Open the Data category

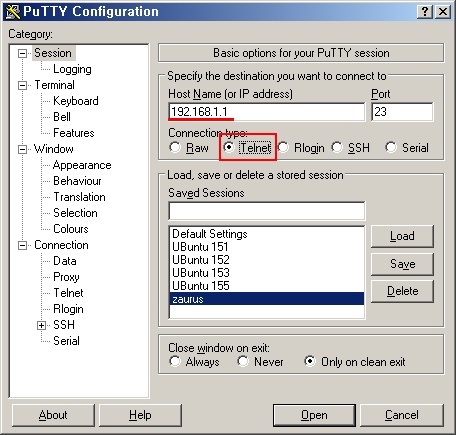point(65,261)
